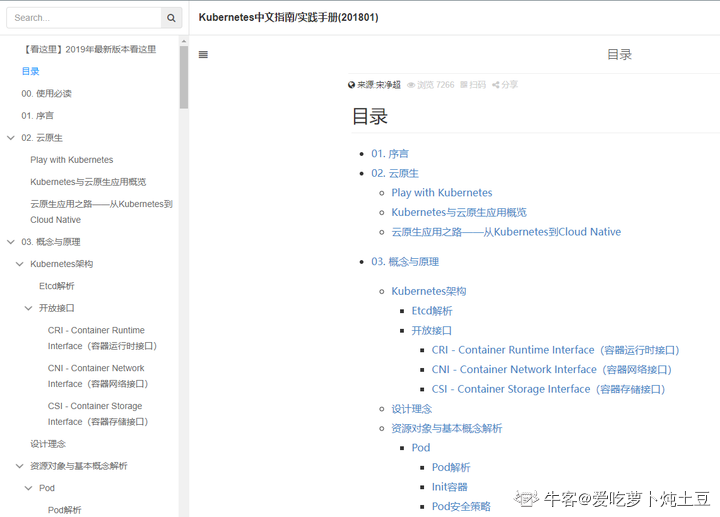Follow the Pod content link
This screenshot has height=517, width=720.
pos(421,448)
